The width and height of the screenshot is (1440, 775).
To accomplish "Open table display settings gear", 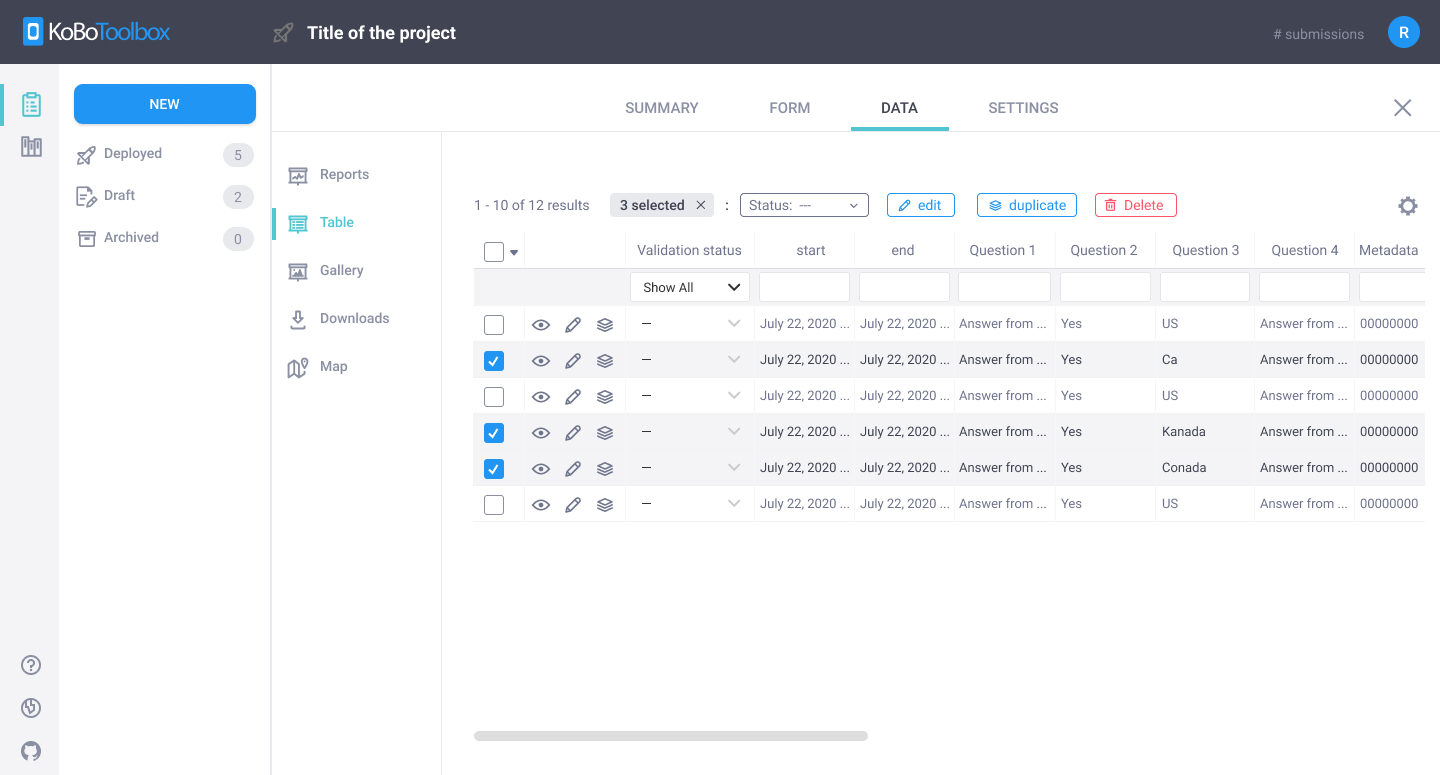I will point(1408,205).
